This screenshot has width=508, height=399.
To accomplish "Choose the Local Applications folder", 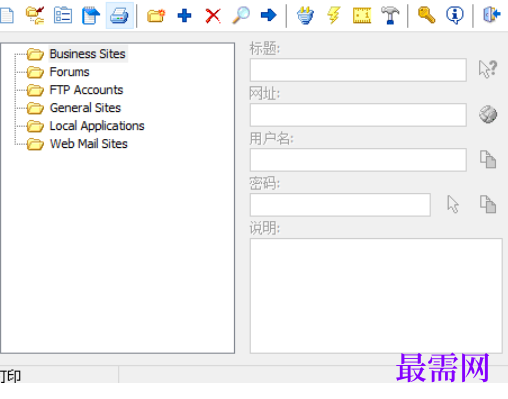I will click(97, 126).
